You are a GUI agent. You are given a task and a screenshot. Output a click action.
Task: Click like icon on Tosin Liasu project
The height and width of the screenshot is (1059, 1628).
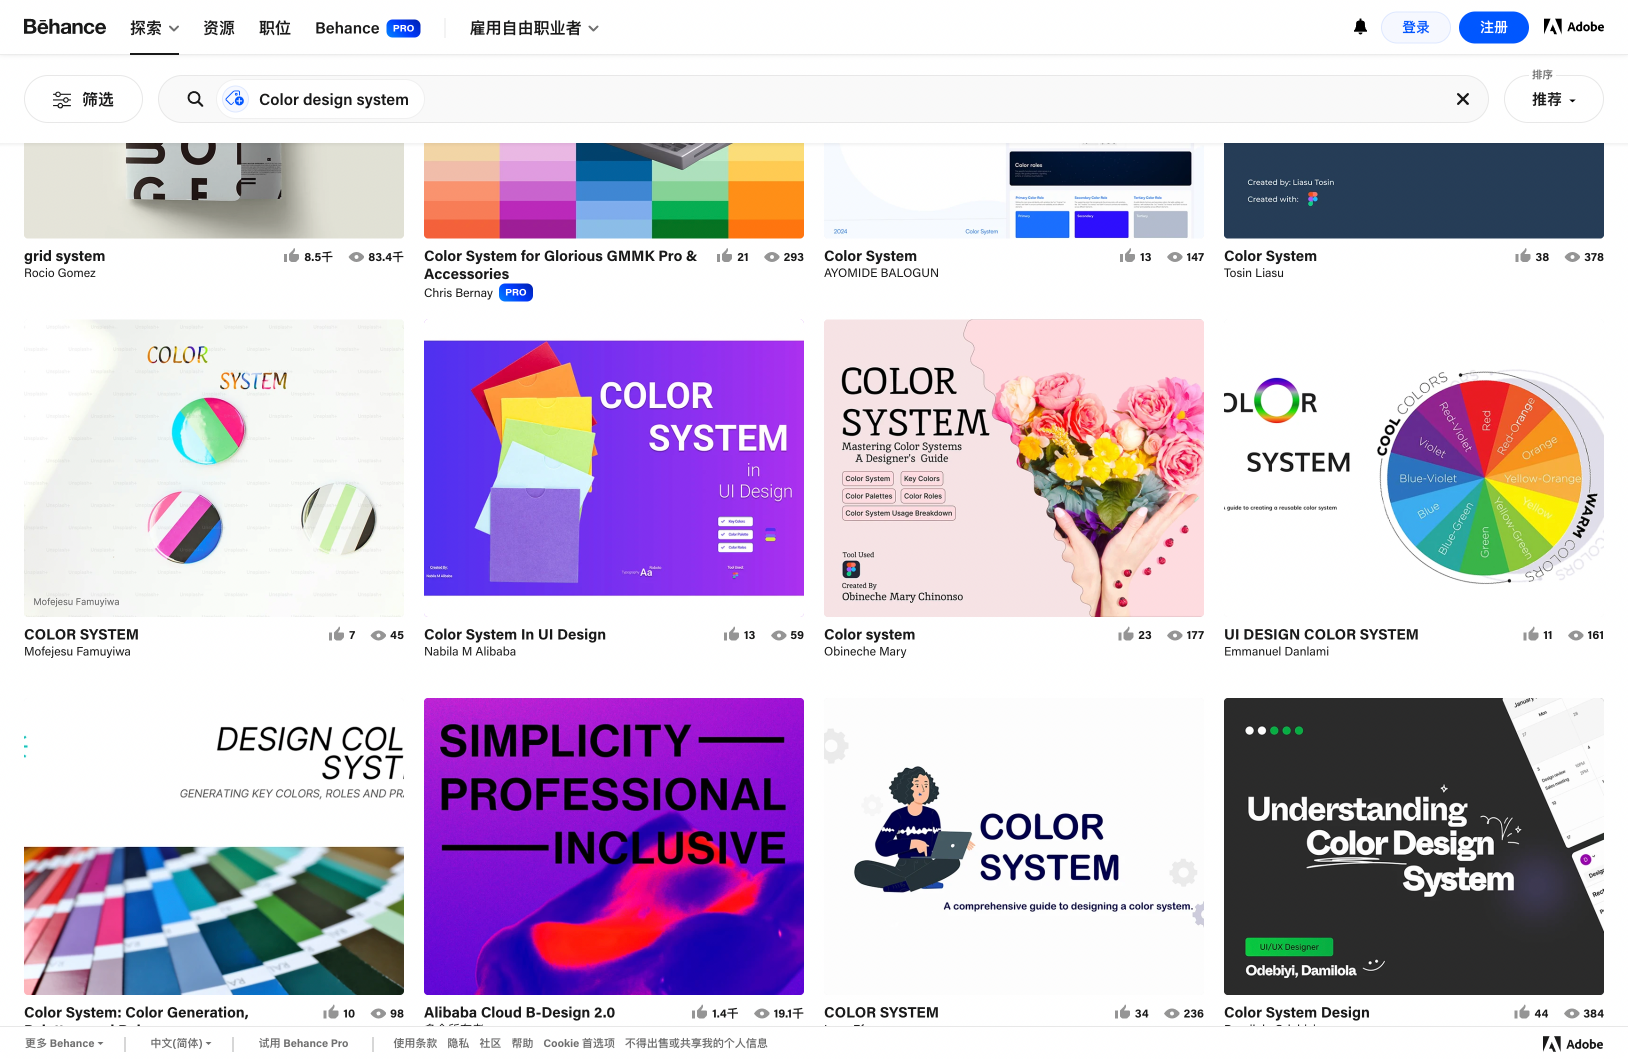[1522, 256]
